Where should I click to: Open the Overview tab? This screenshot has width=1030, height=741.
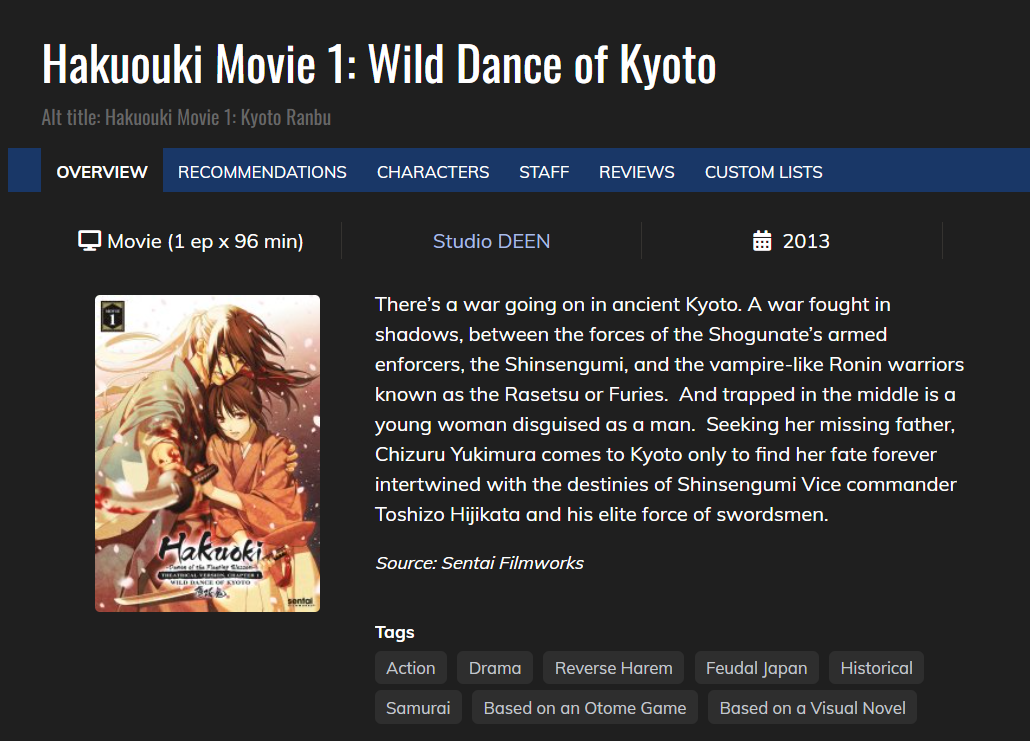(102, 171)
